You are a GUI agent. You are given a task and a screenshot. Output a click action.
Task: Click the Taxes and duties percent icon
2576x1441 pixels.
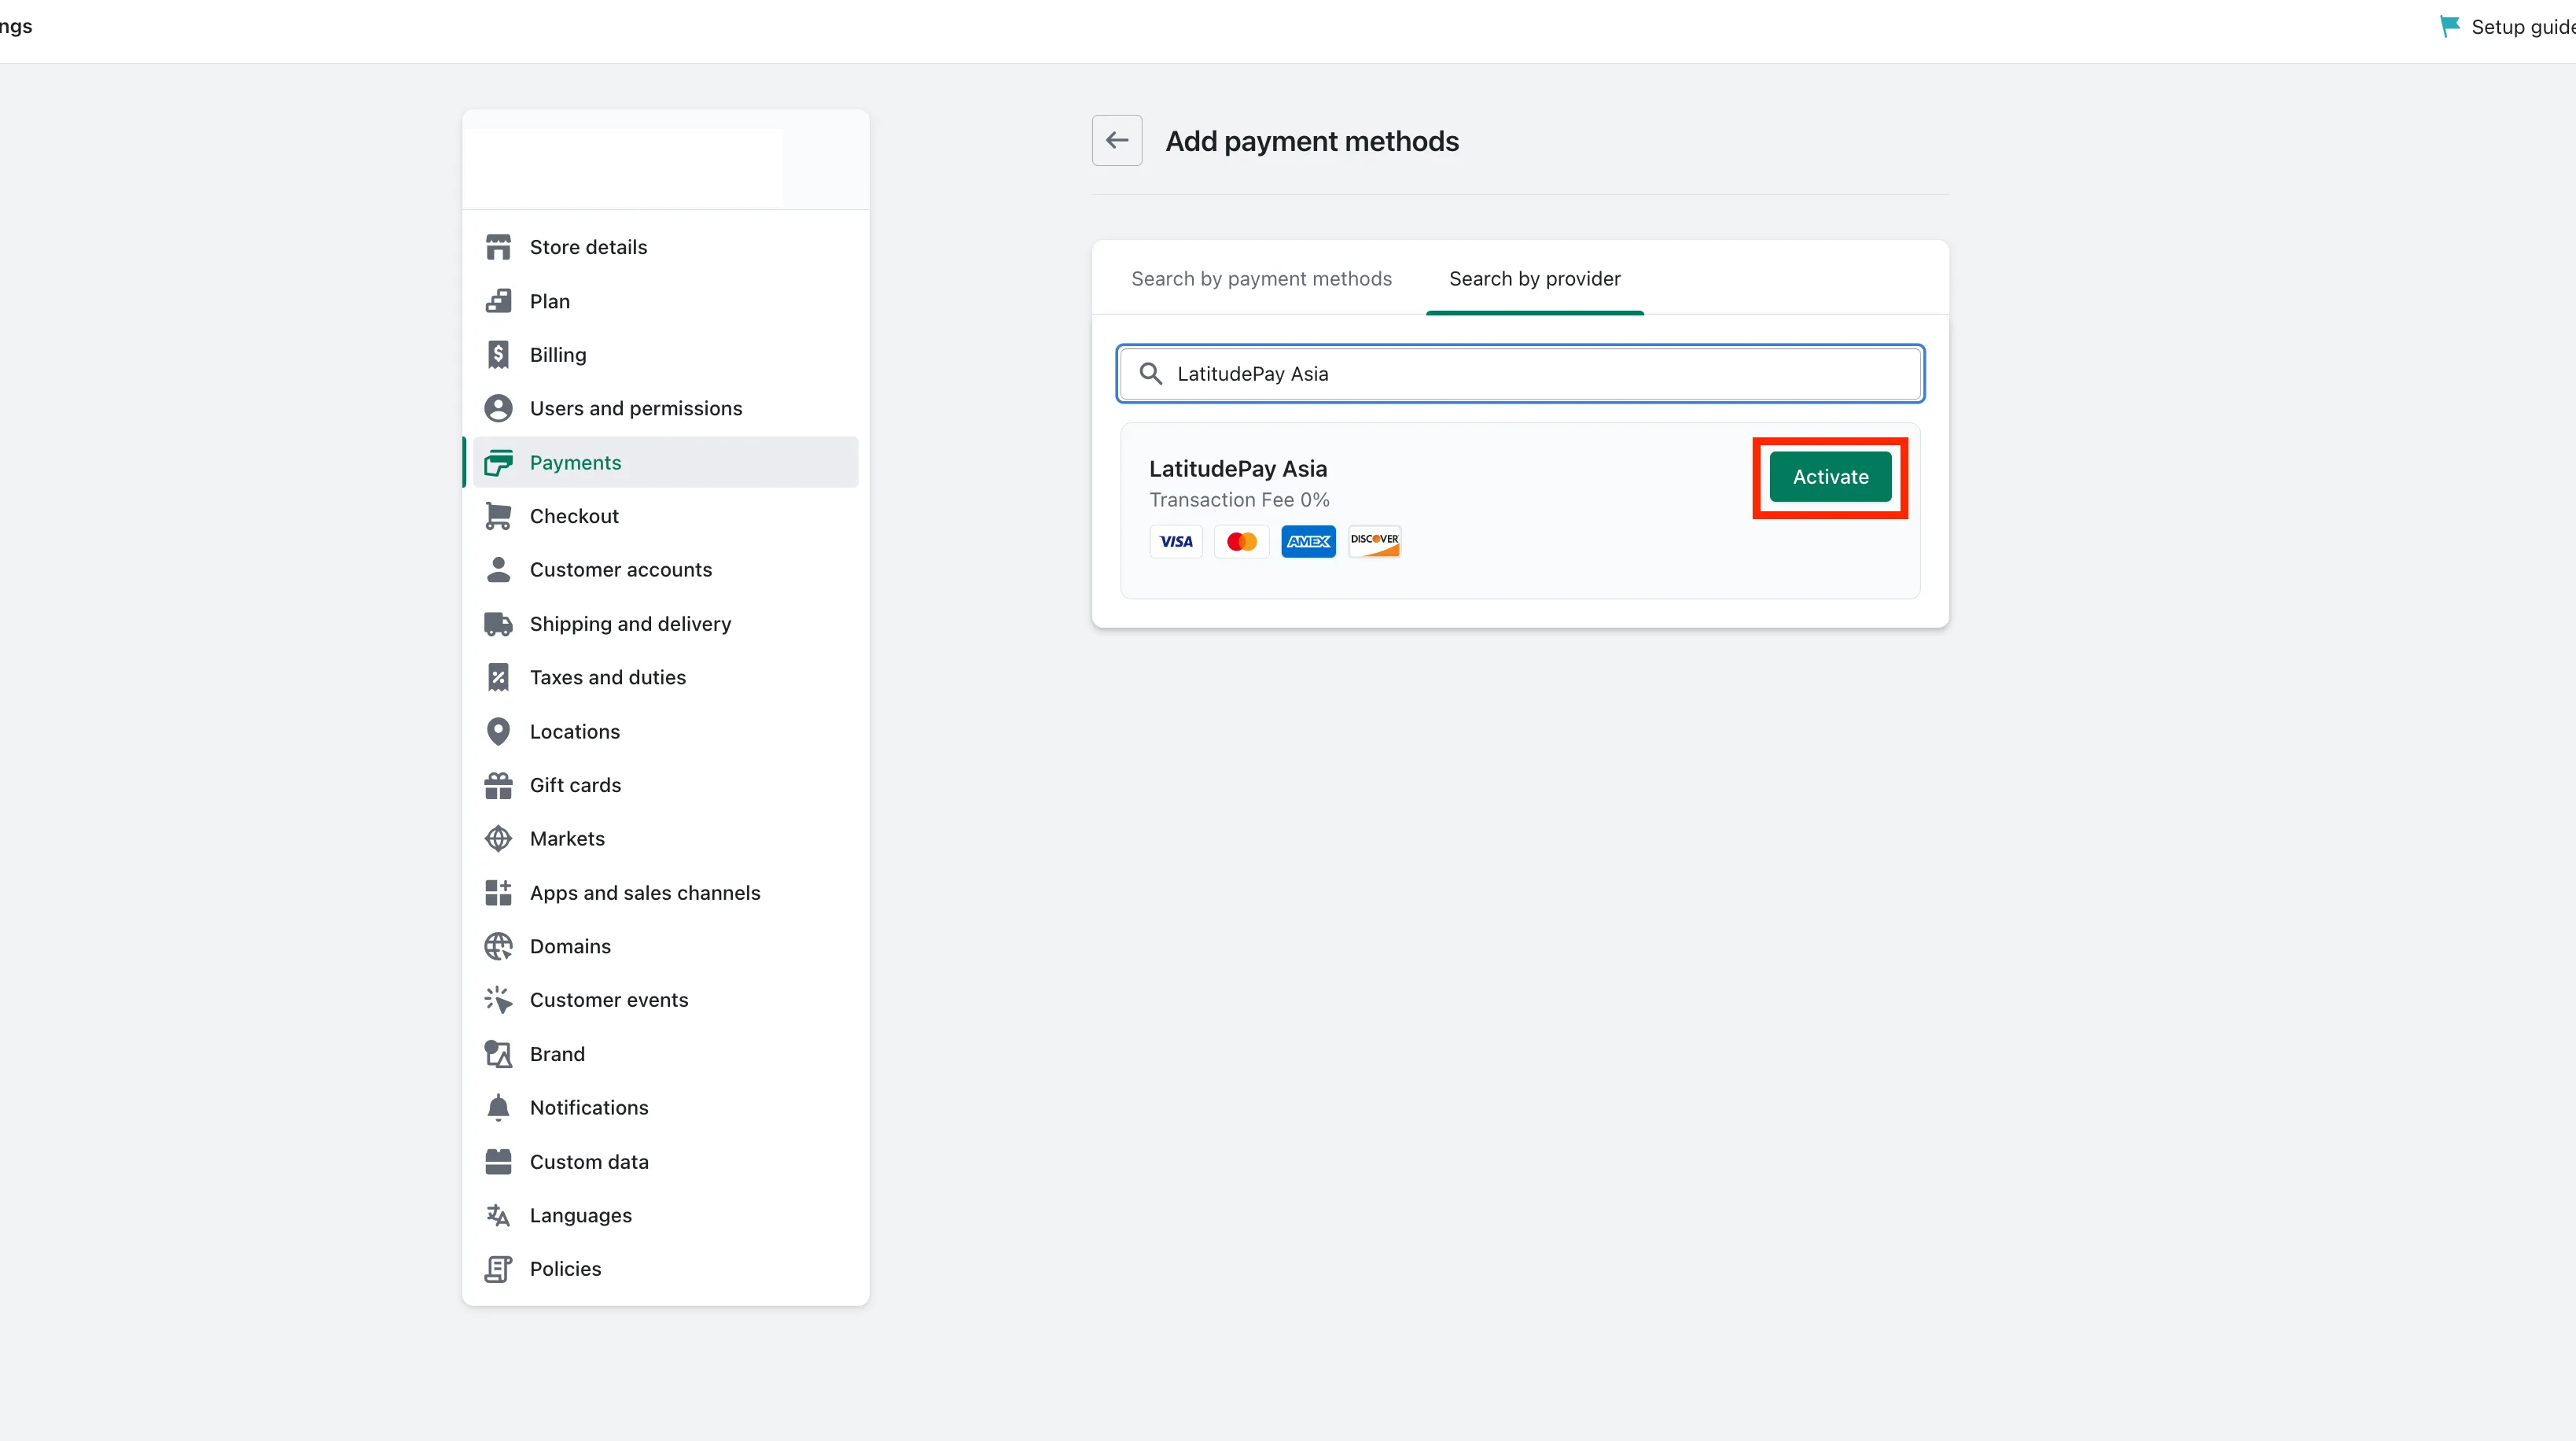(498, 677)
